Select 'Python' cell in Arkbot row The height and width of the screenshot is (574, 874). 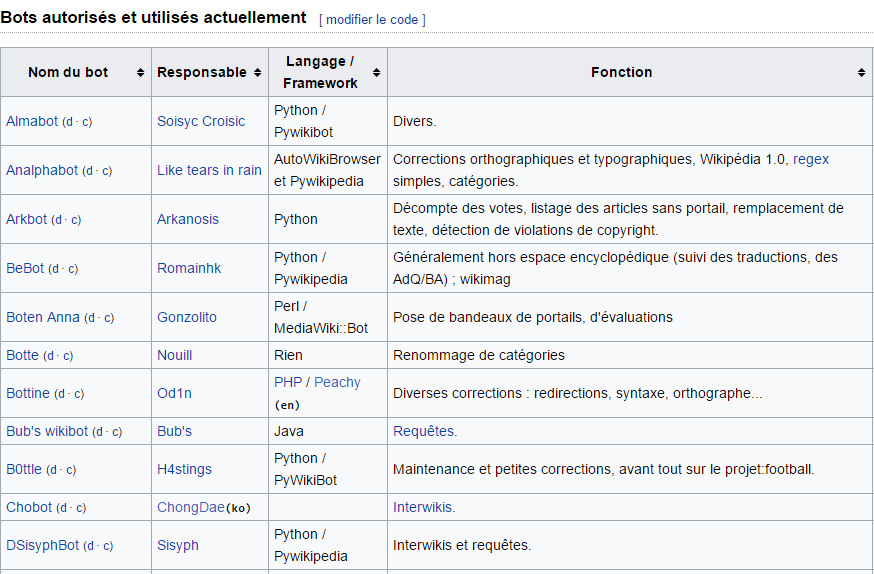(x=328, y=220)
